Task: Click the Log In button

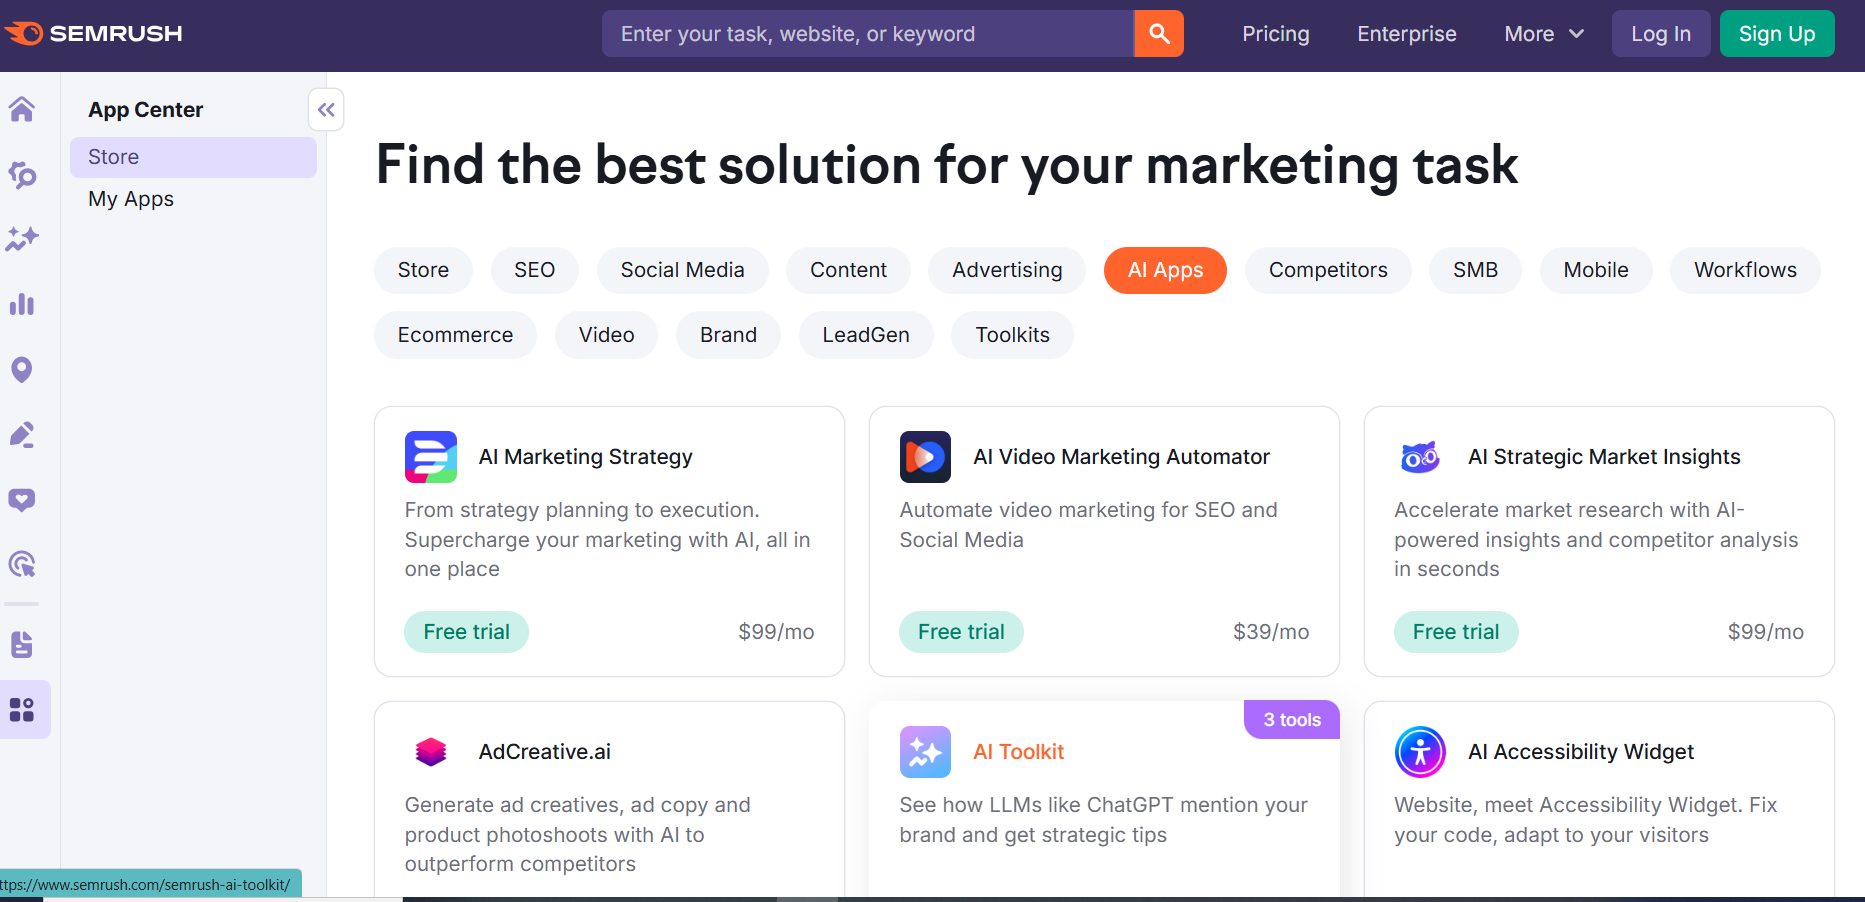Action: (1660, 34)
